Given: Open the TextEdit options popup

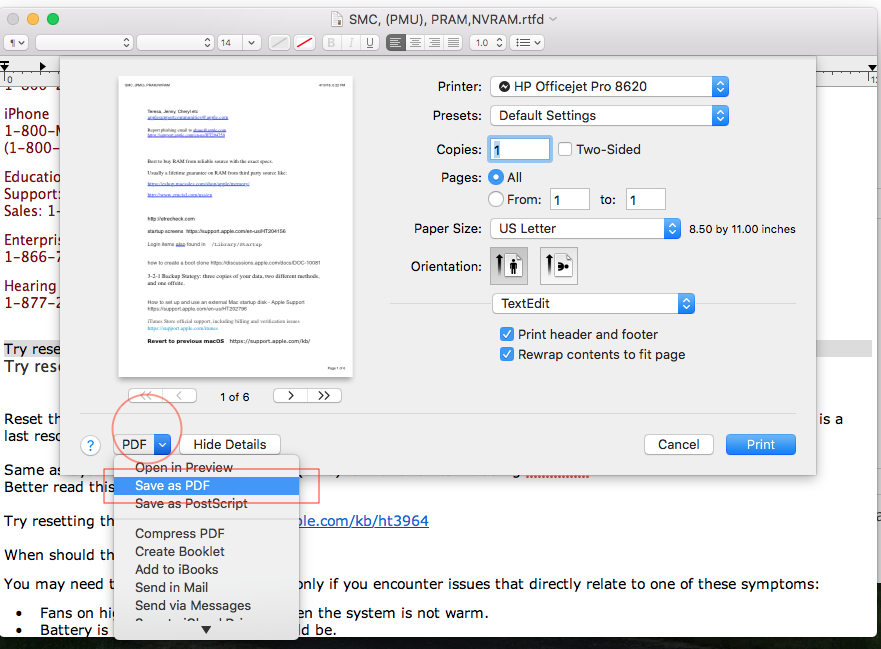Looking at the screenshot, I should pos(593,303).
